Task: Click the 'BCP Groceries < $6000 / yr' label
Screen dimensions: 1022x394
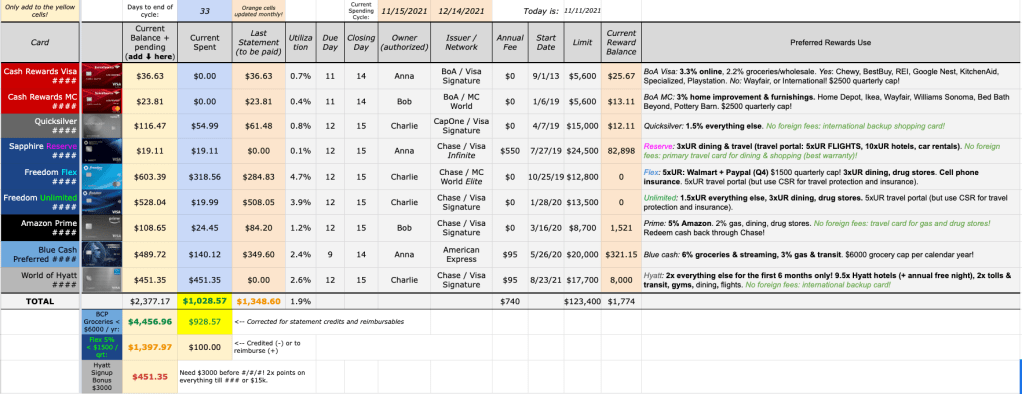Action: click(x=101, y=322)
